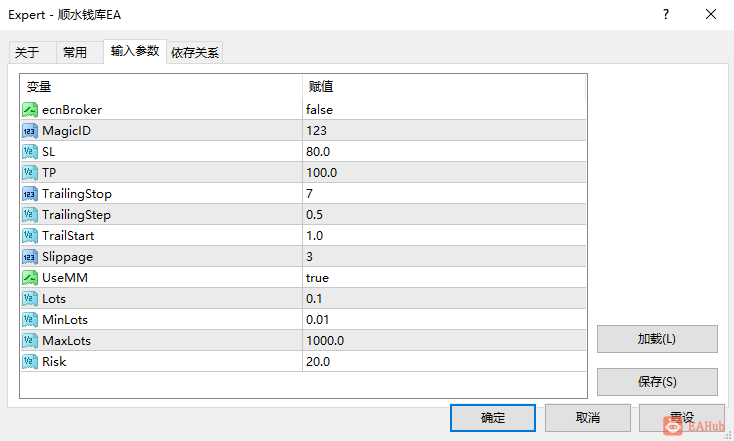Select the MinLots variable name
Viewport: 734px width, 441px height.
[x=65, y=320]
